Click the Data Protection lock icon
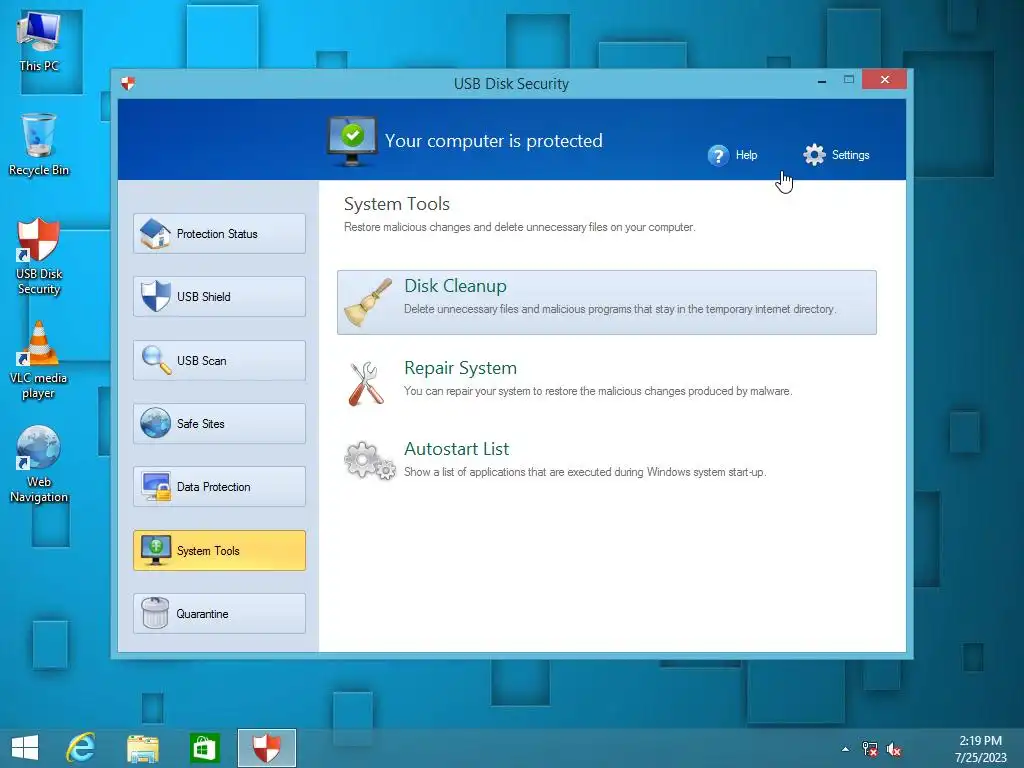 [156, 487]
